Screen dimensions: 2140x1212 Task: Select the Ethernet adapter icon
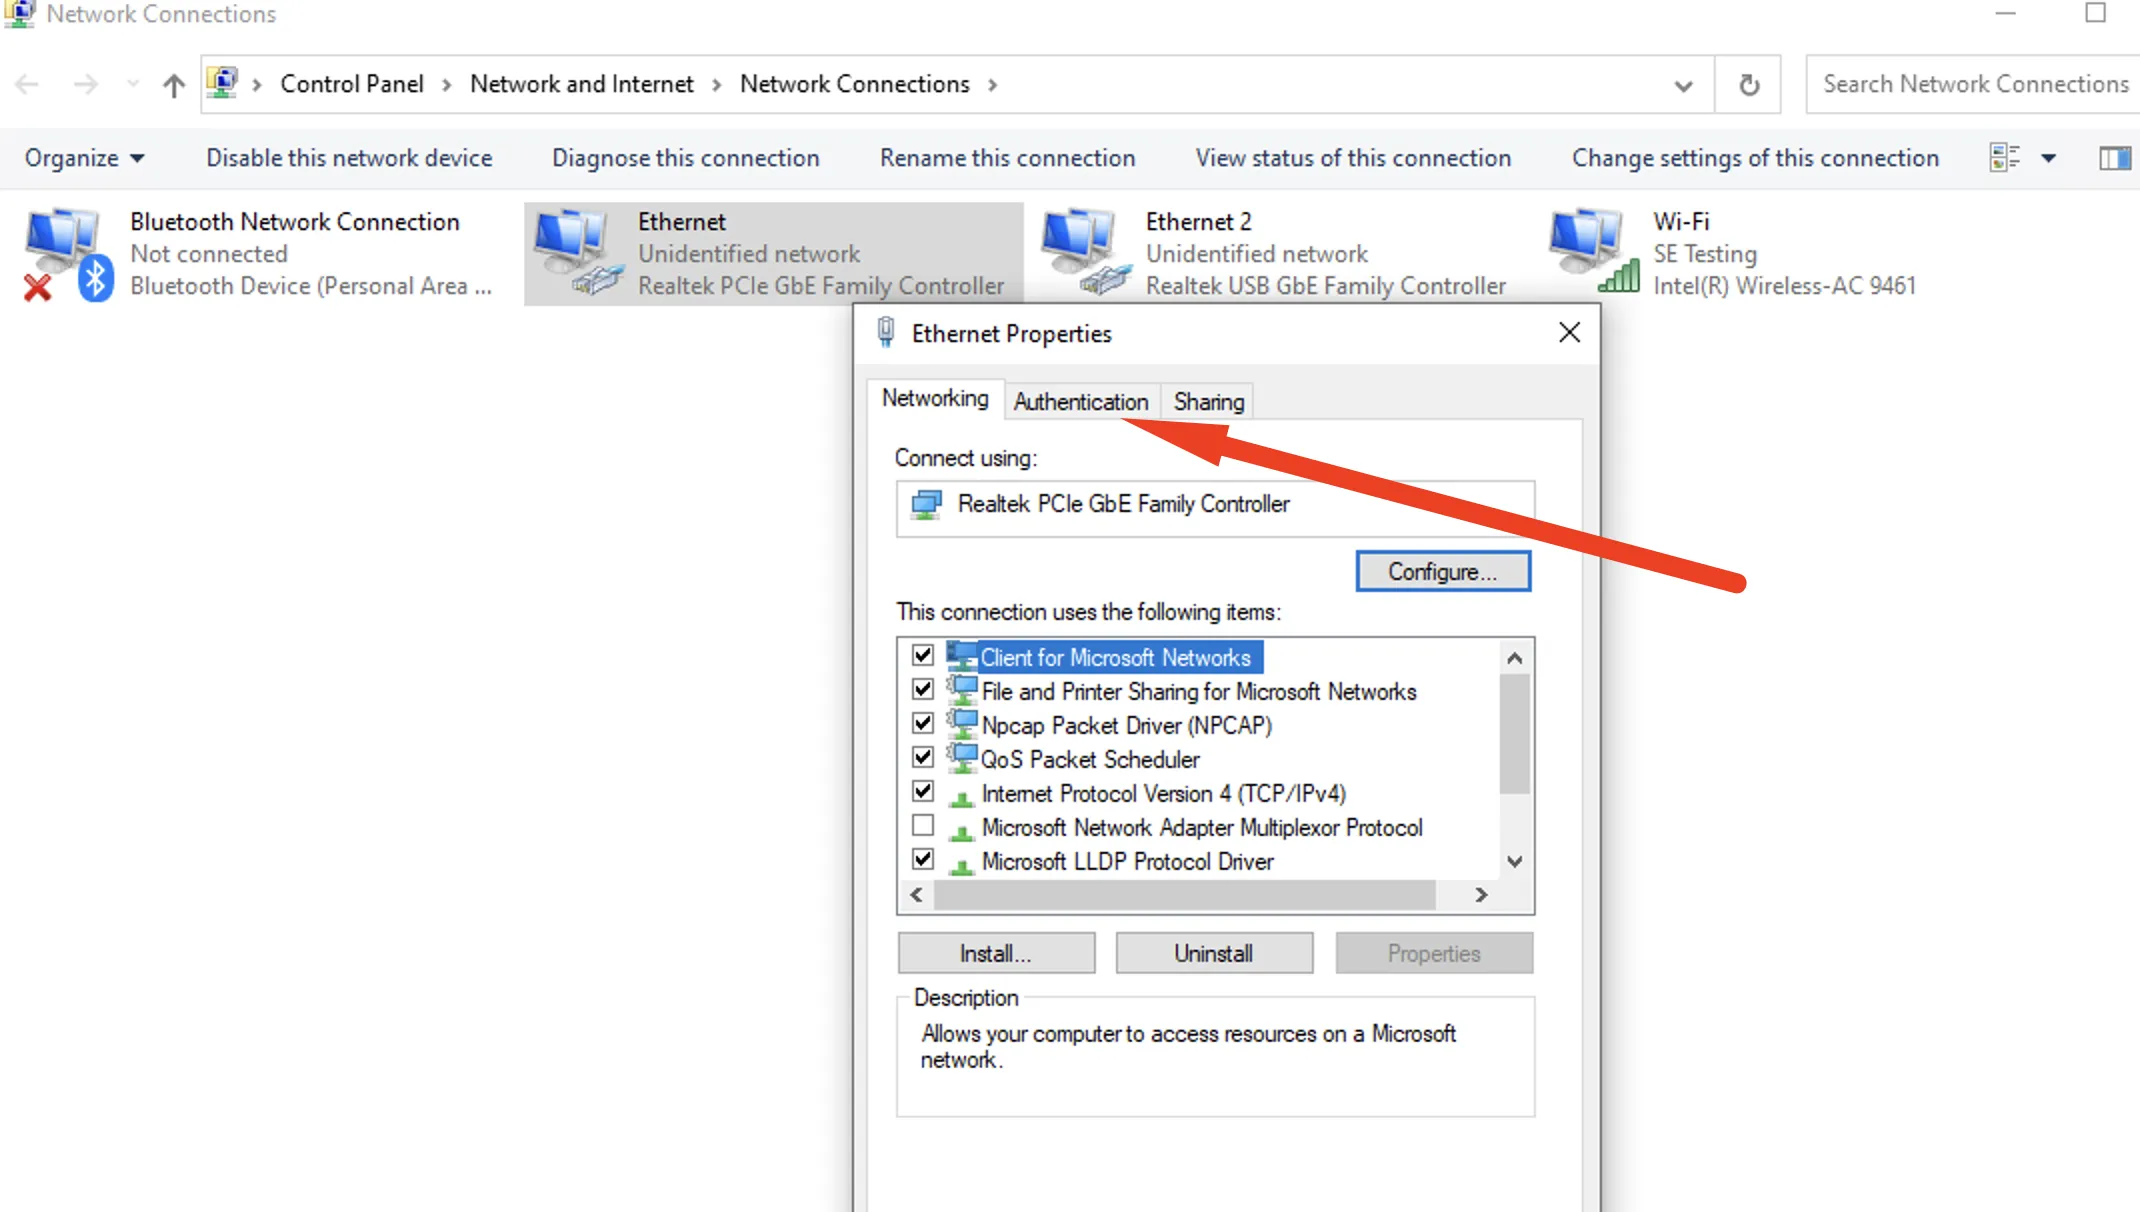[578, 252]
